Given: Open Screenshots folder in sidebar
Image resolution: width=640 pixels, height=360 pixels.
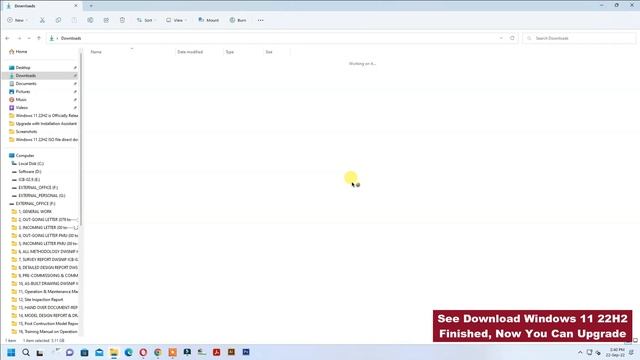Looking at the screenshot, I should 27,131.
